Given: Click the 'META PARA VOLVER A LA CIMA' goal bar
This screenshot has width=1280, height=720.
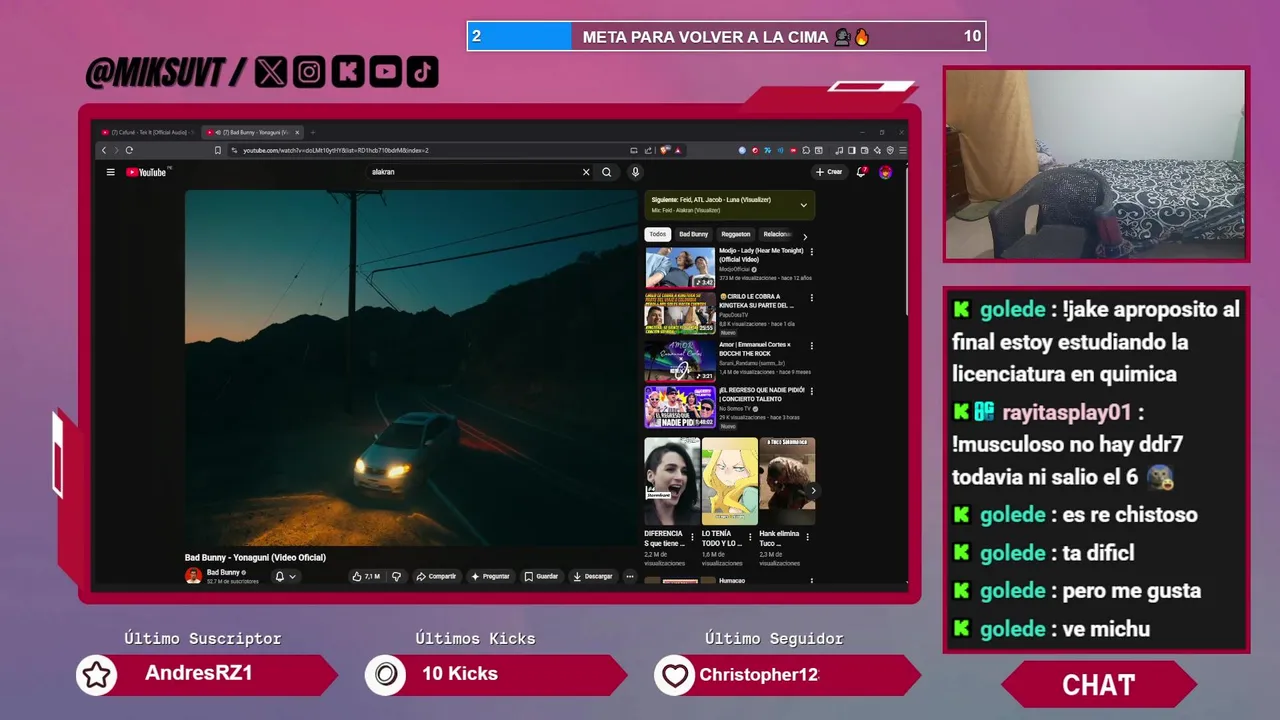Looking at the screenshot, I should coord(726,37).
